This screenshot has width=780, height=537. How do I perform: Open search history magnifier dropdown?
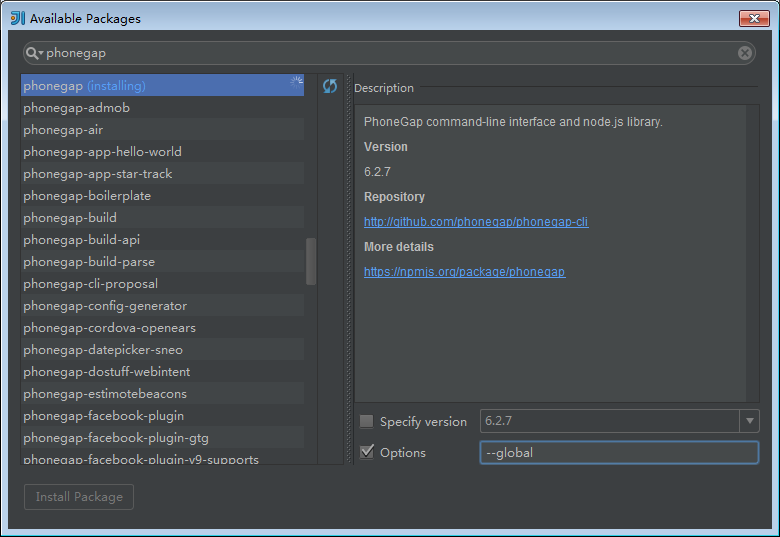click(x=34, y=53)
